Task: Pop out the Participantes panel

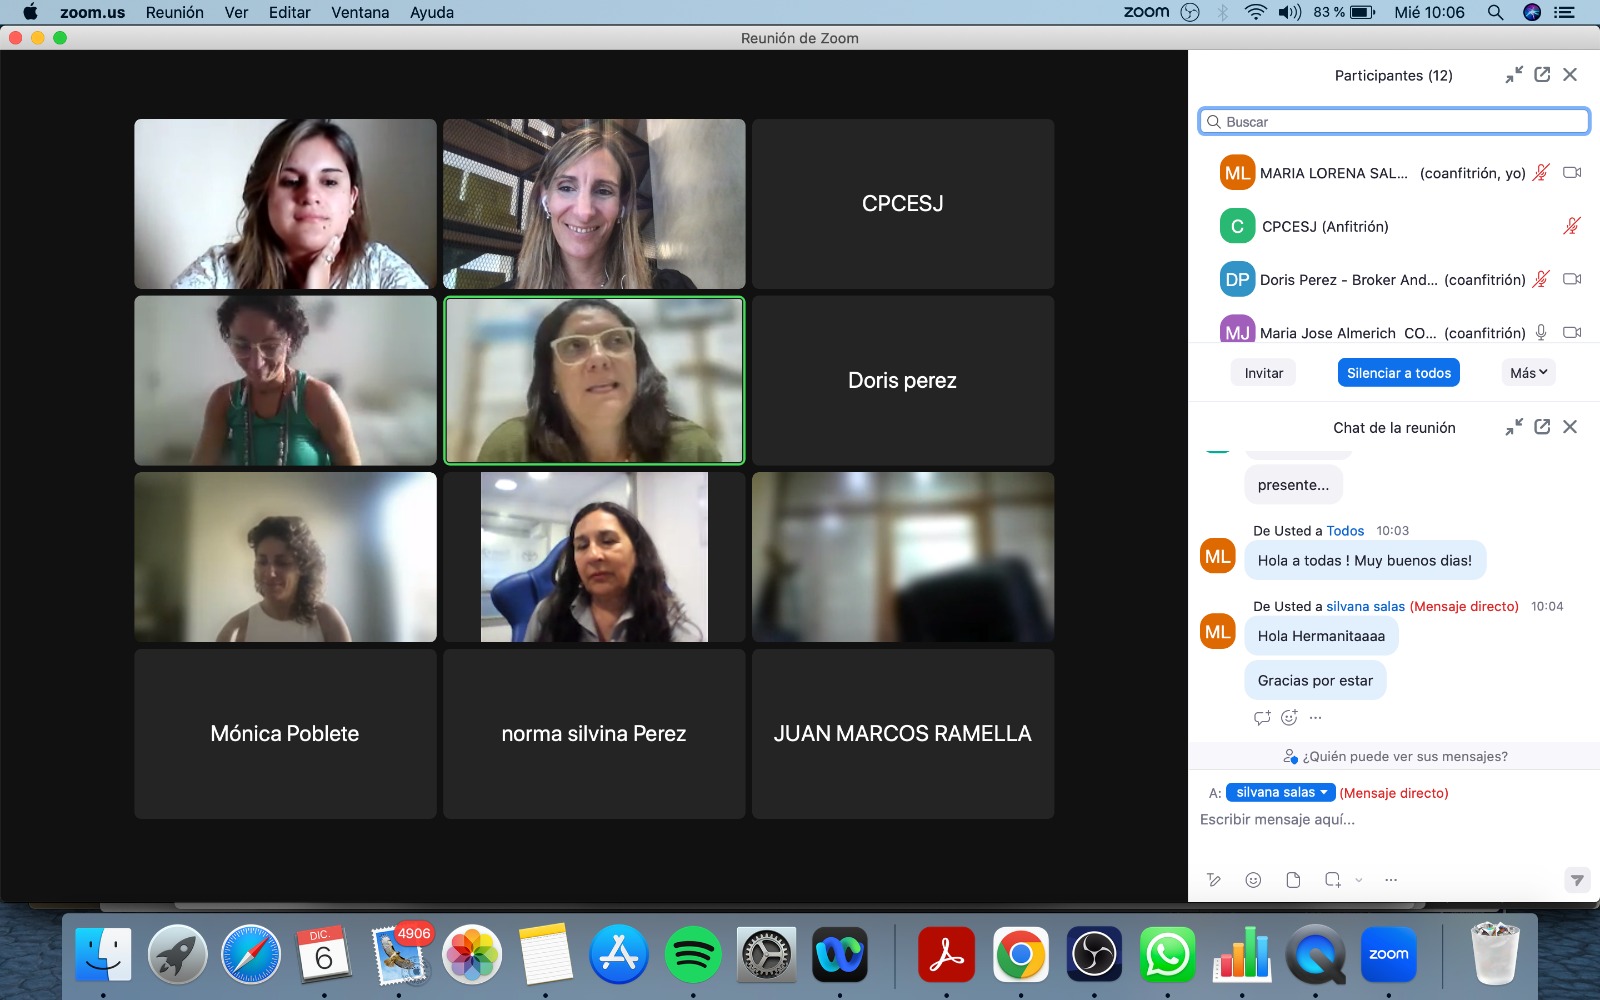Action: [x=1542, y=75]
